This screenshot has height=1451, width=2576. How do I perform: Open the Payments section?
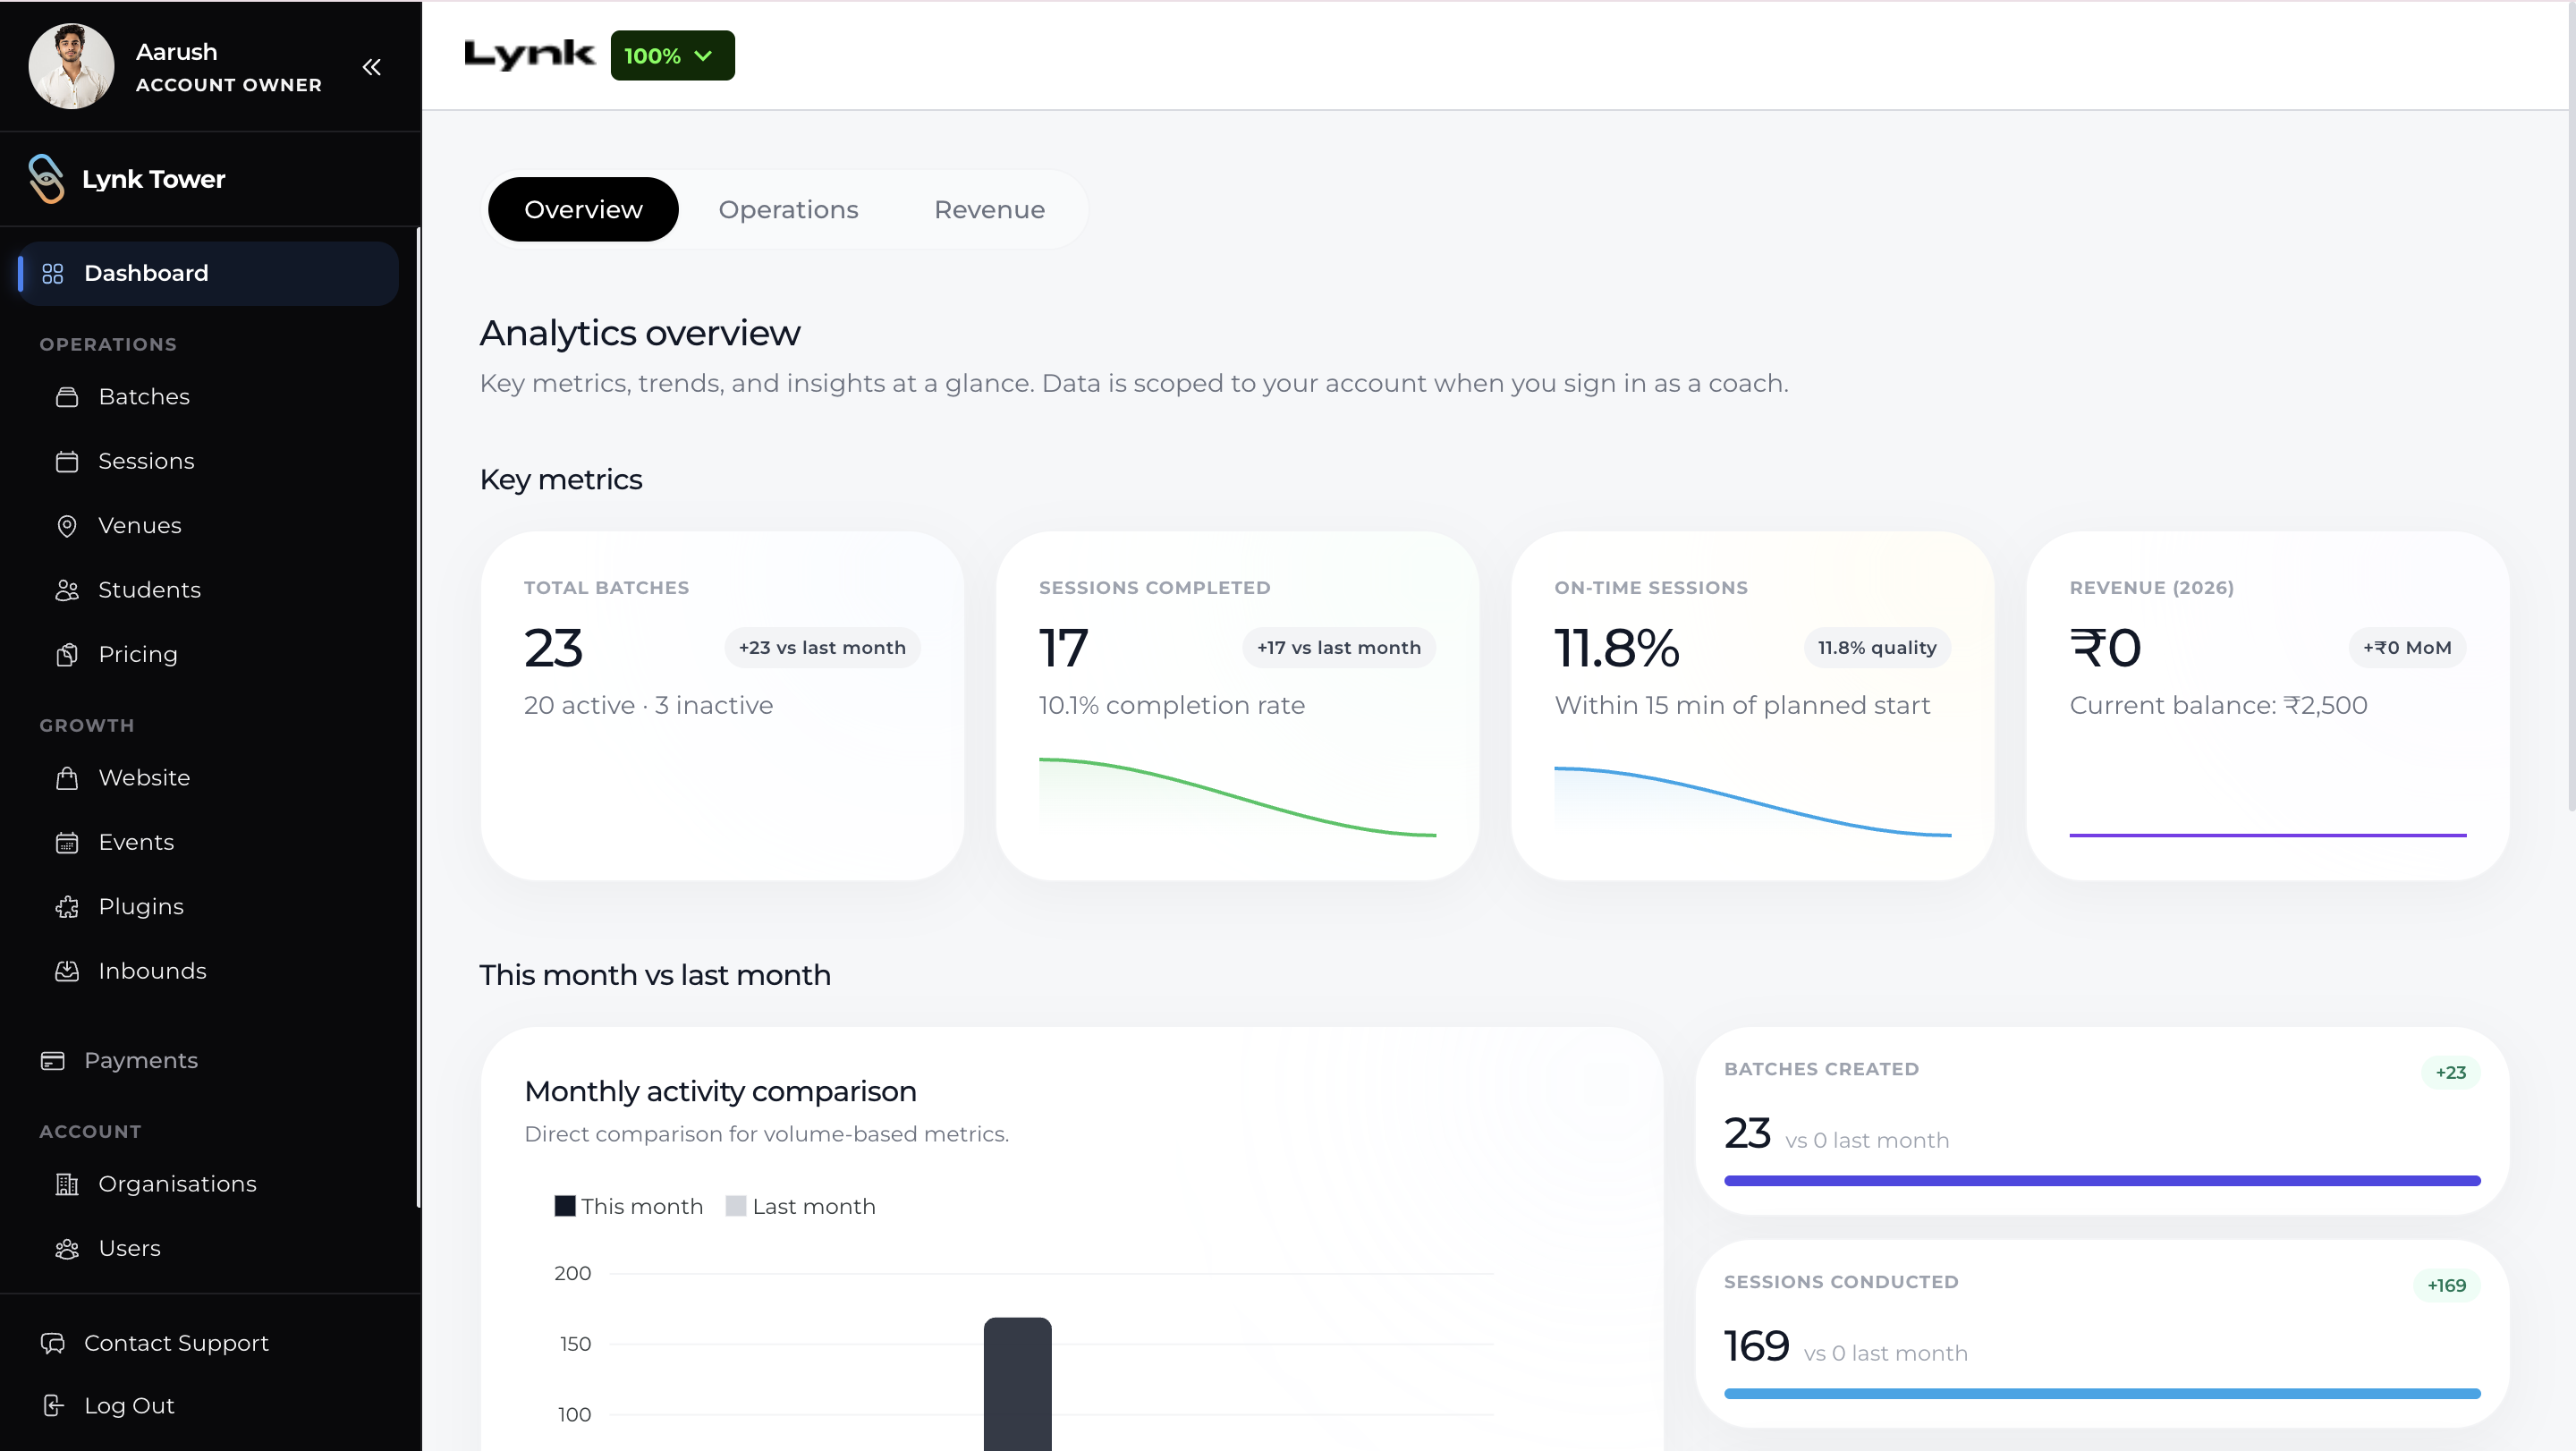pyautogui.click(x=141, y=1060)
